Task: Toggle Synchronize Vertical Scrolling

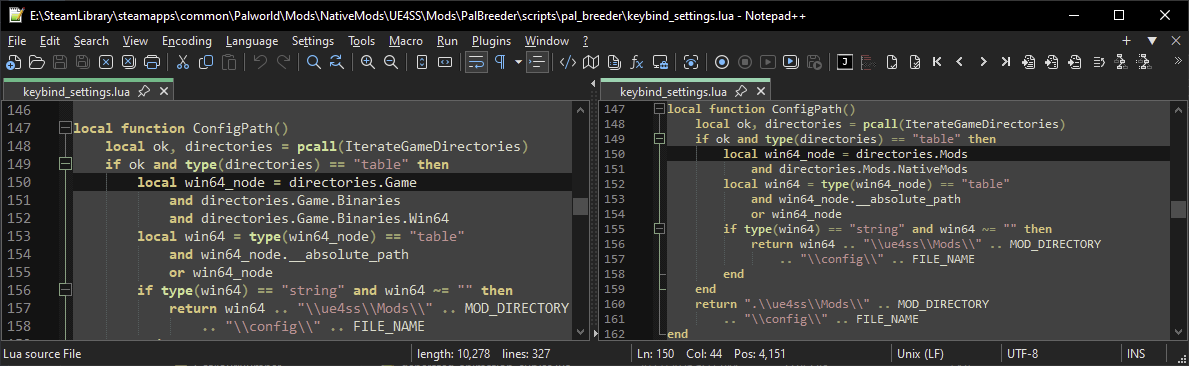Action: 422,62
